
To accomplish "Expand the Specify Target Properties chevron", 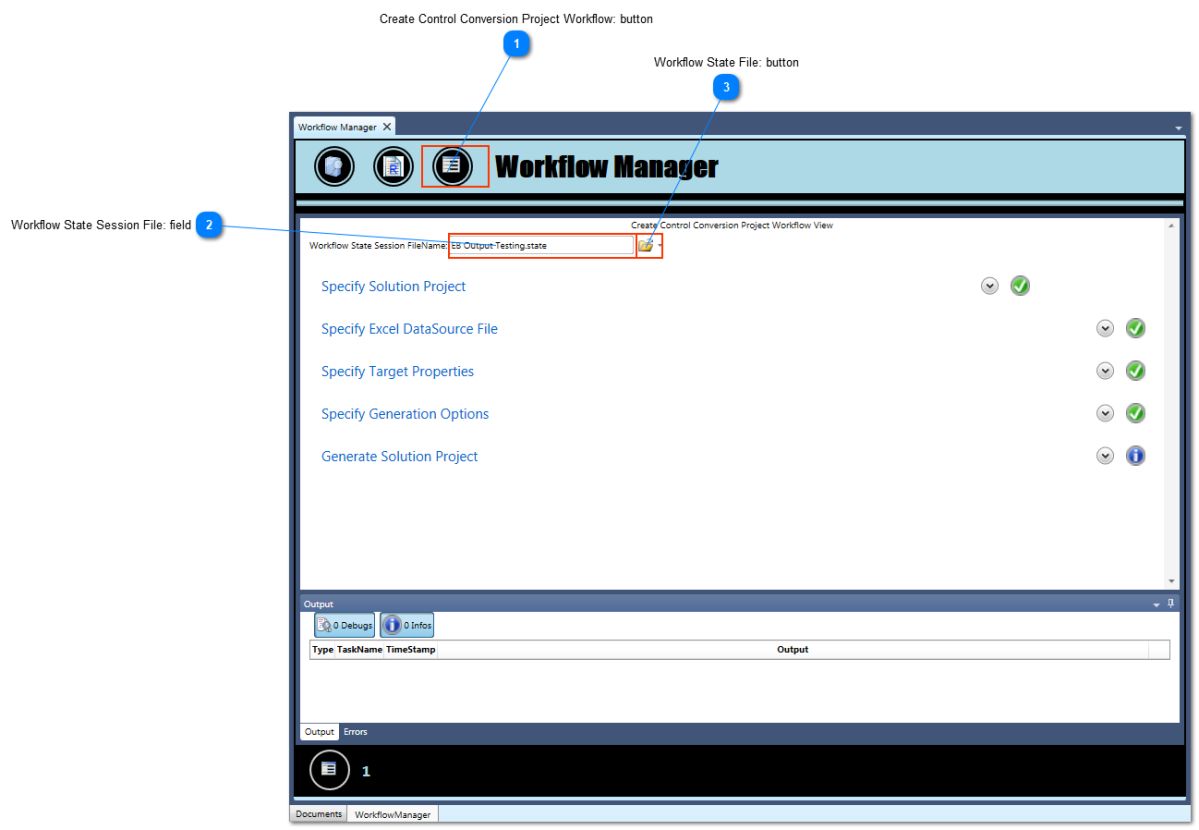I will coord(1105,371).
